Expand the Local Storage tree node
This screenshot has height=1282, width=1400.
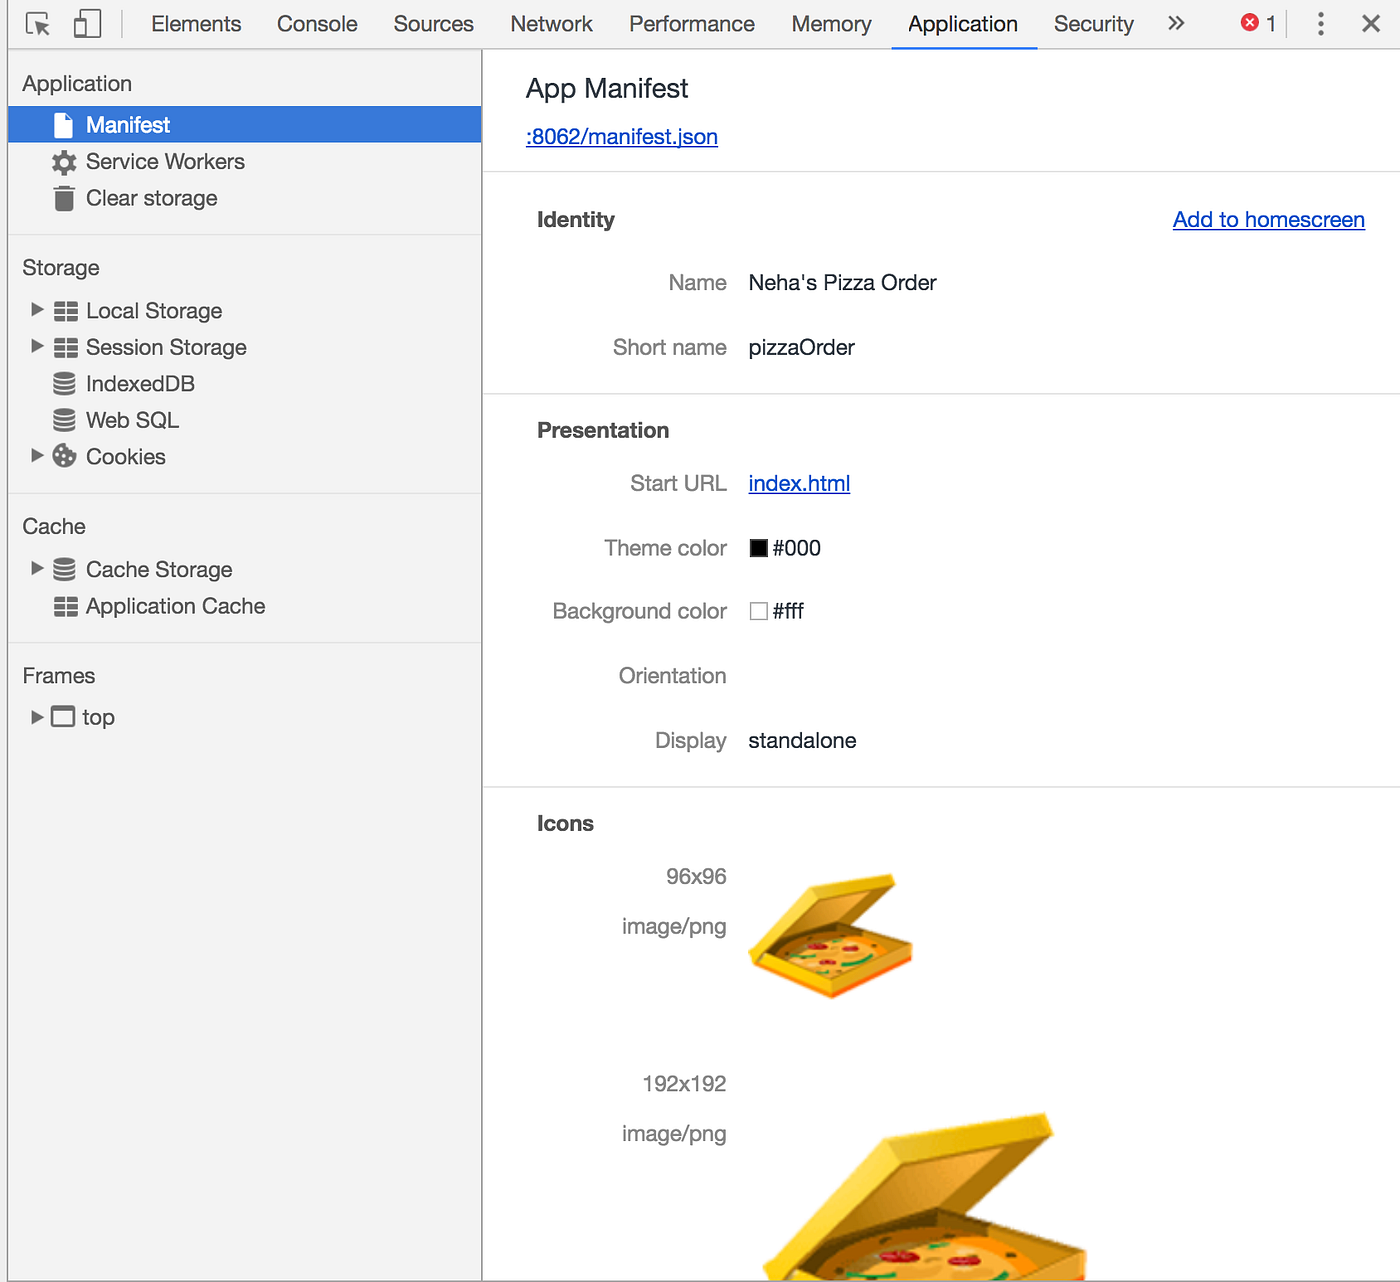pyautogui.click(x=37, y=310)
